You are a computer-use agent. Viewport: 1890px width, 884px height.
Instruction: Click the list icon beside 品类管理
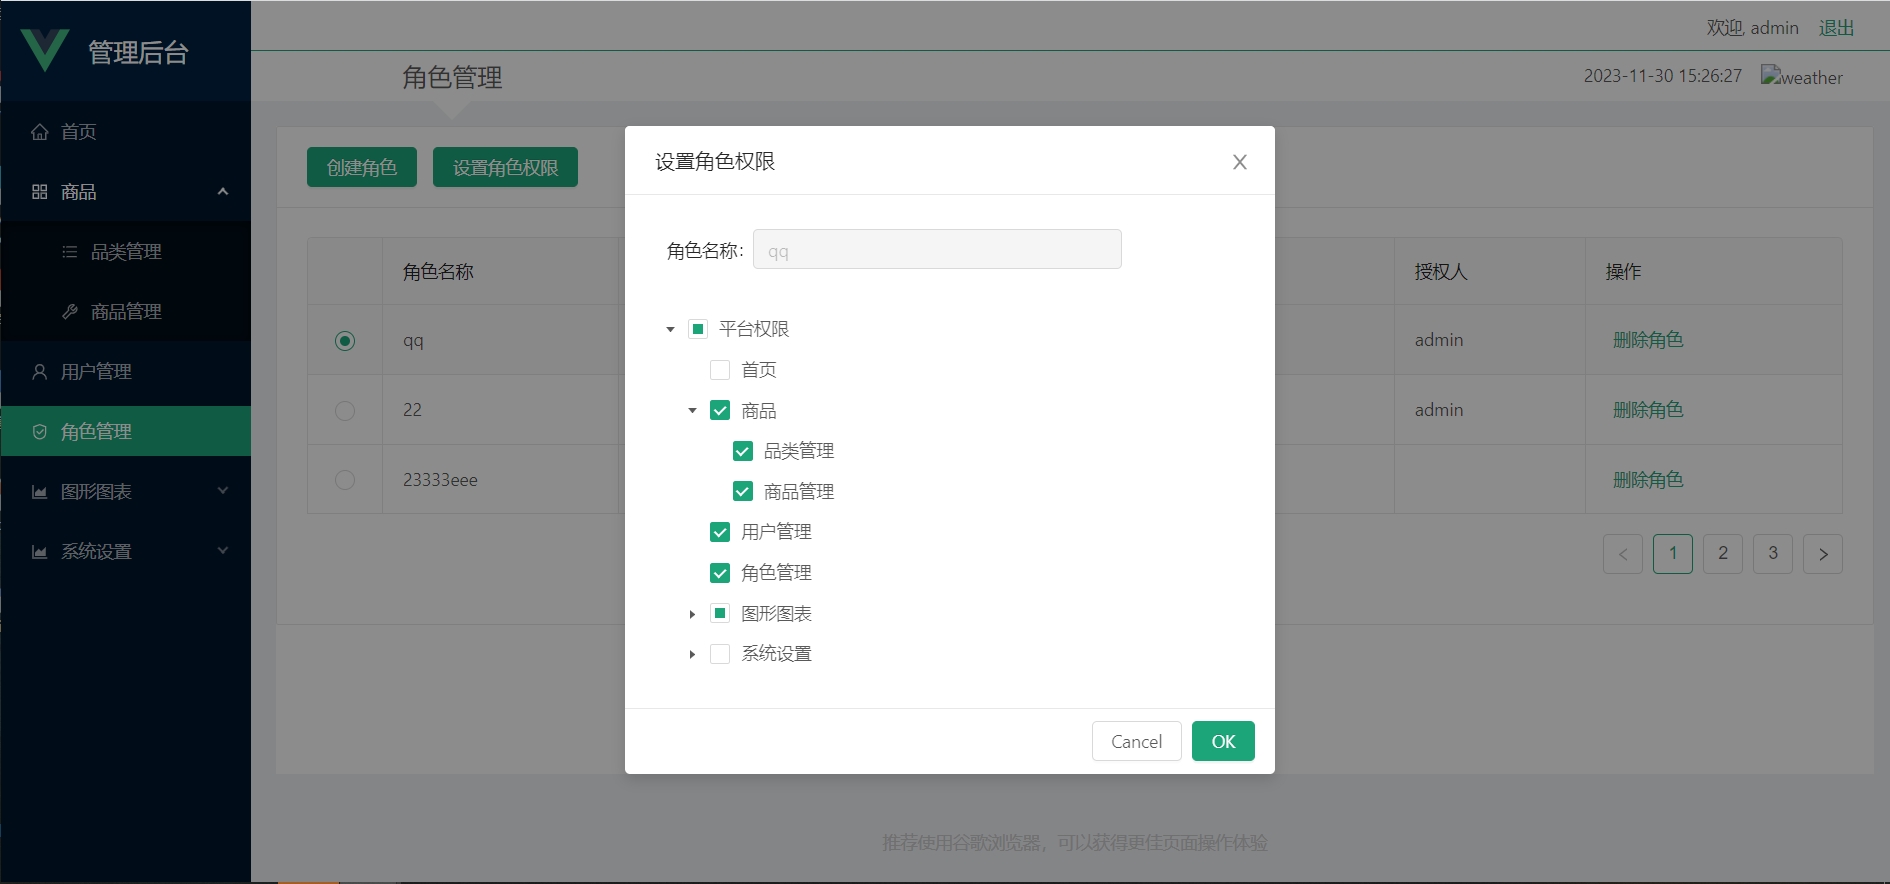point(70,252)
